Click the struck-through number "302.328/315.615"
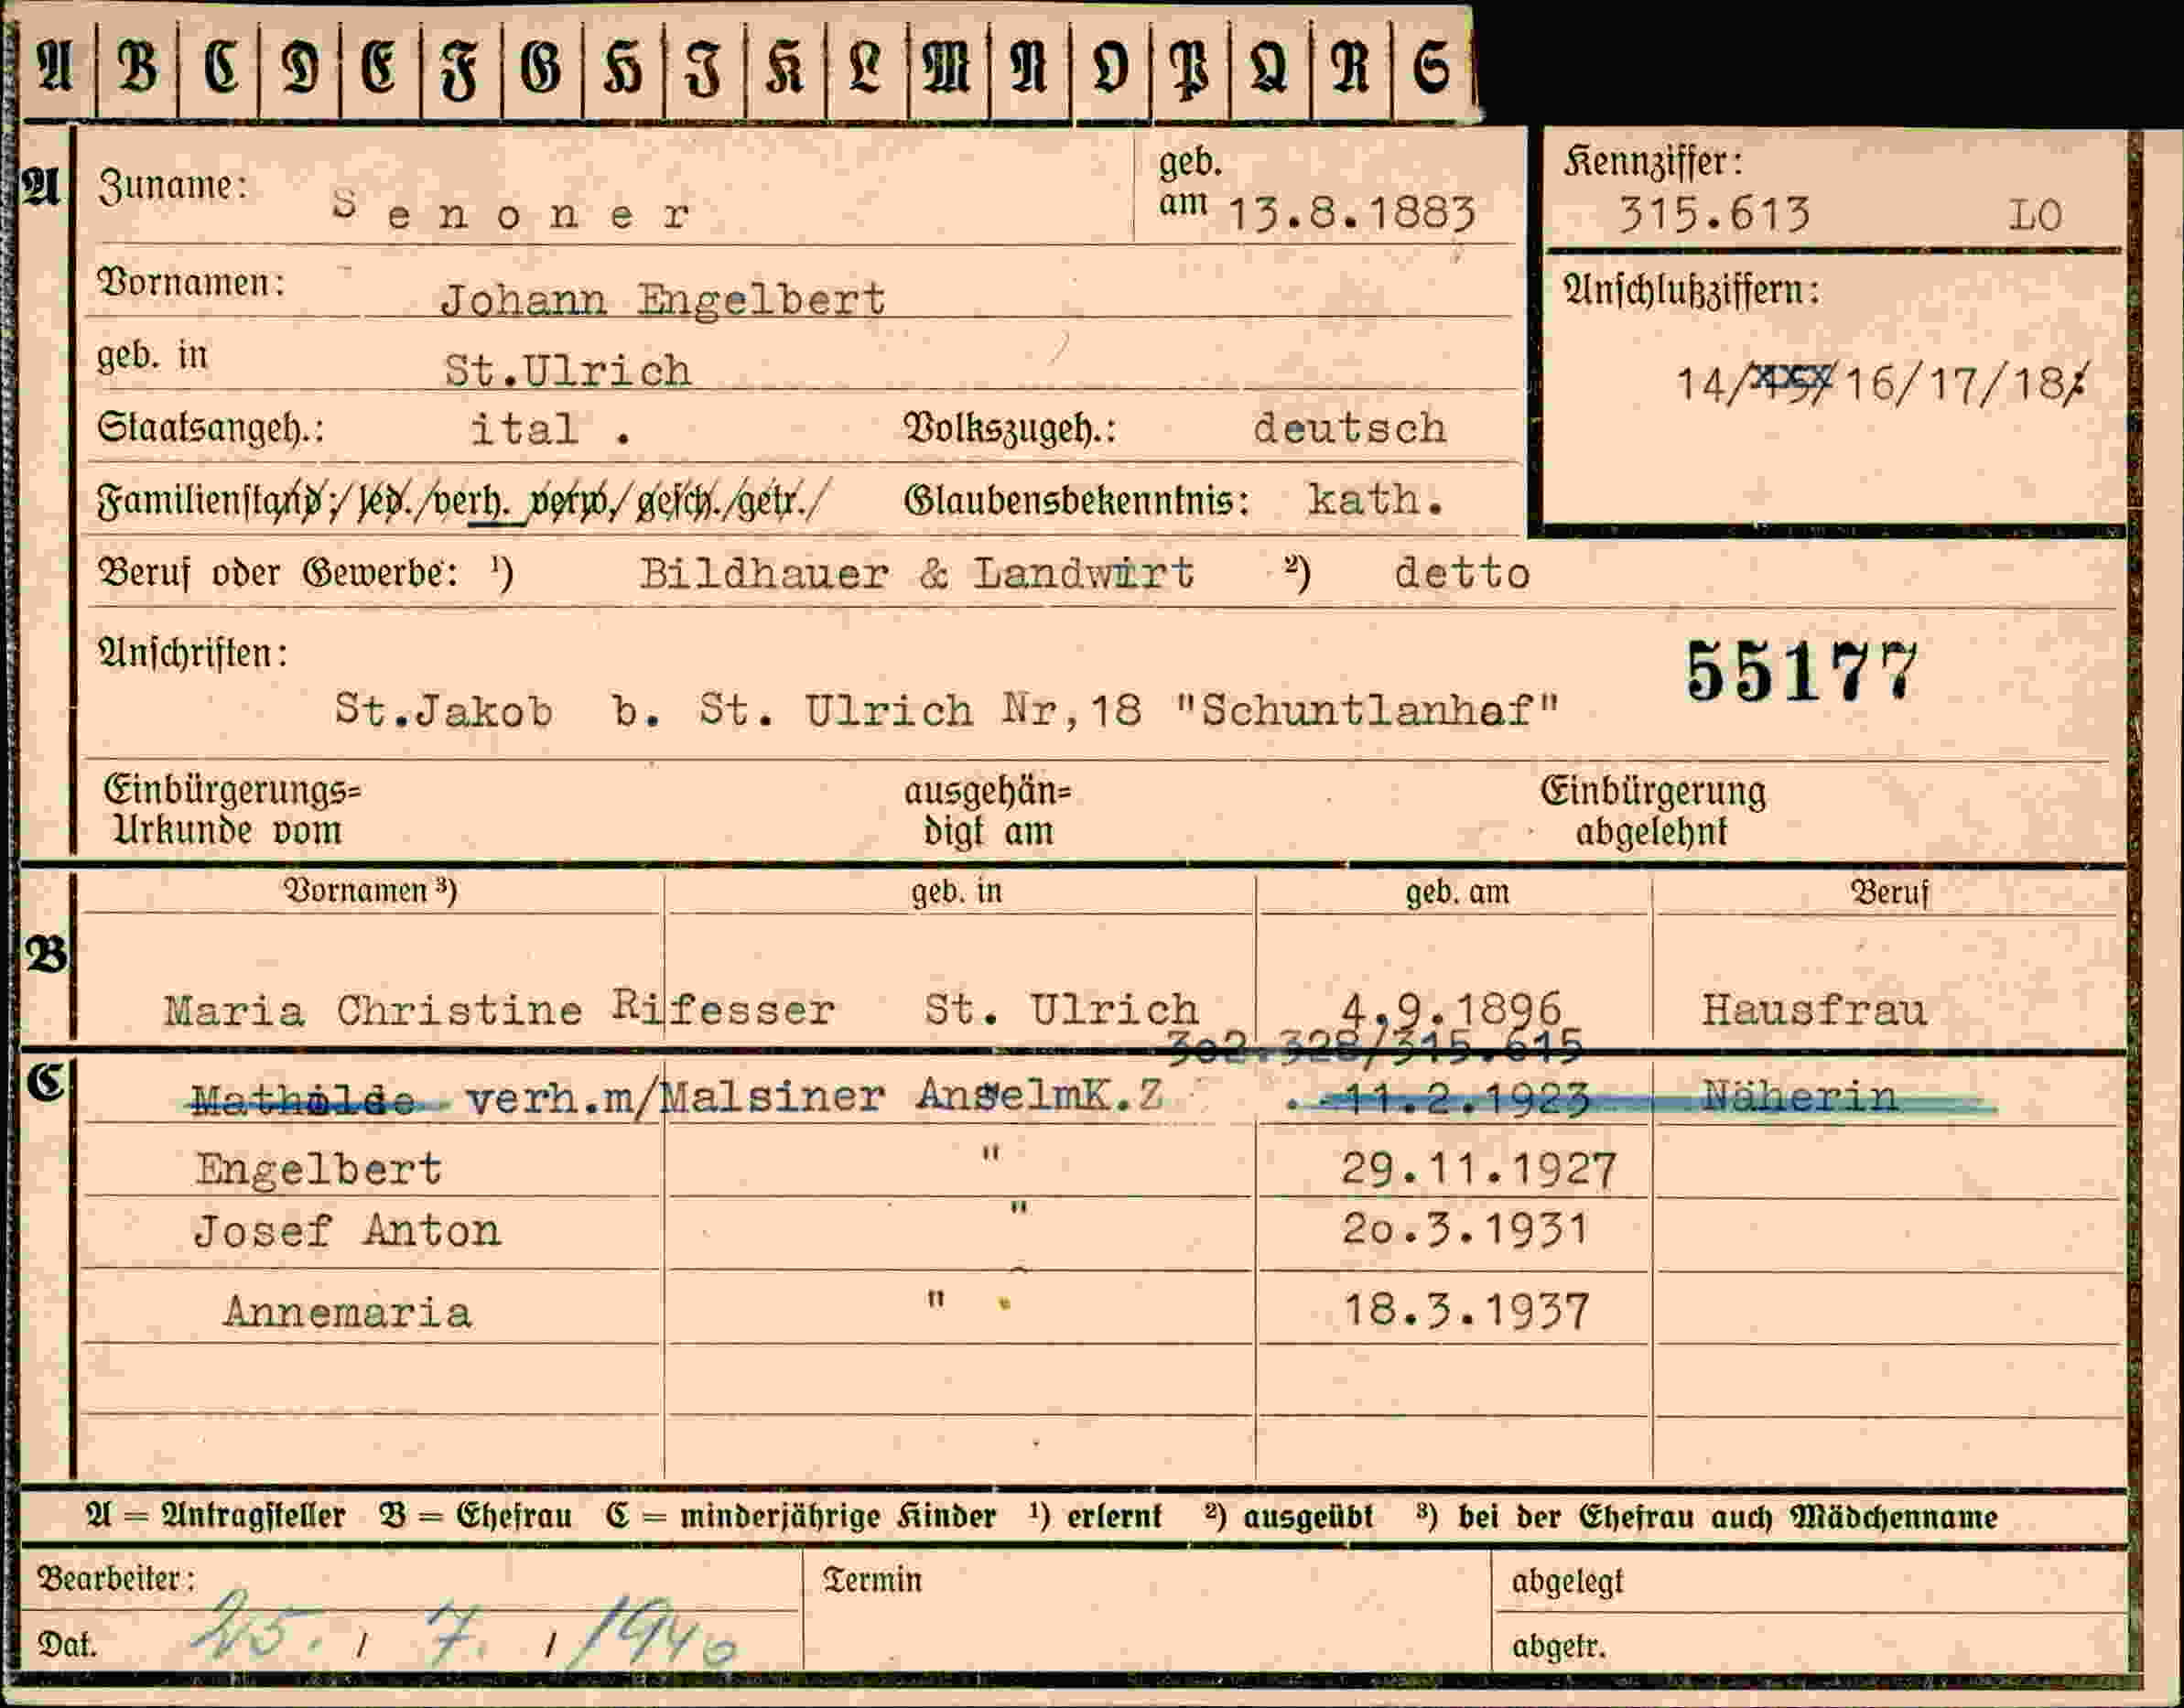 pos(1375,1048)
